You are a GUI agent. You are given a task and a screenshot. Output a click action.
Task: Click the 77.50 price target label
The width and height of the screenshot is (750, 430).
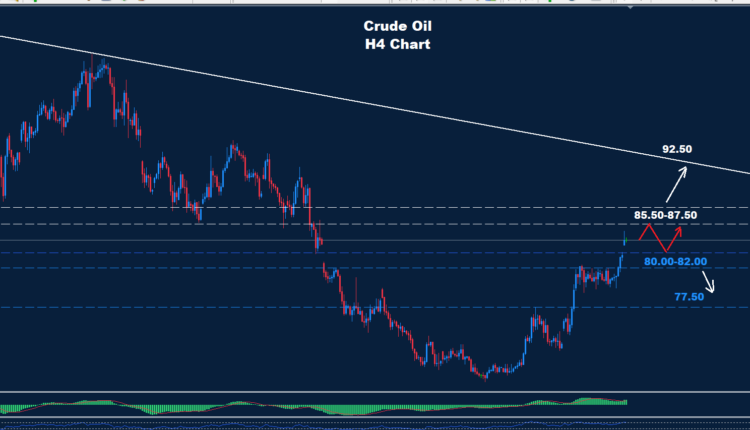click(x=689, y=297)
